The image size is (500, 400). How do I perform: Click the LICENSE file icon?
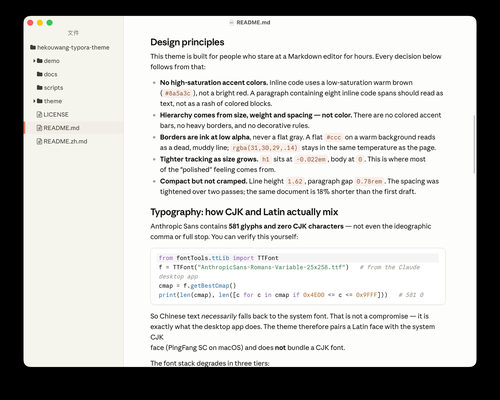pos(39,114)
